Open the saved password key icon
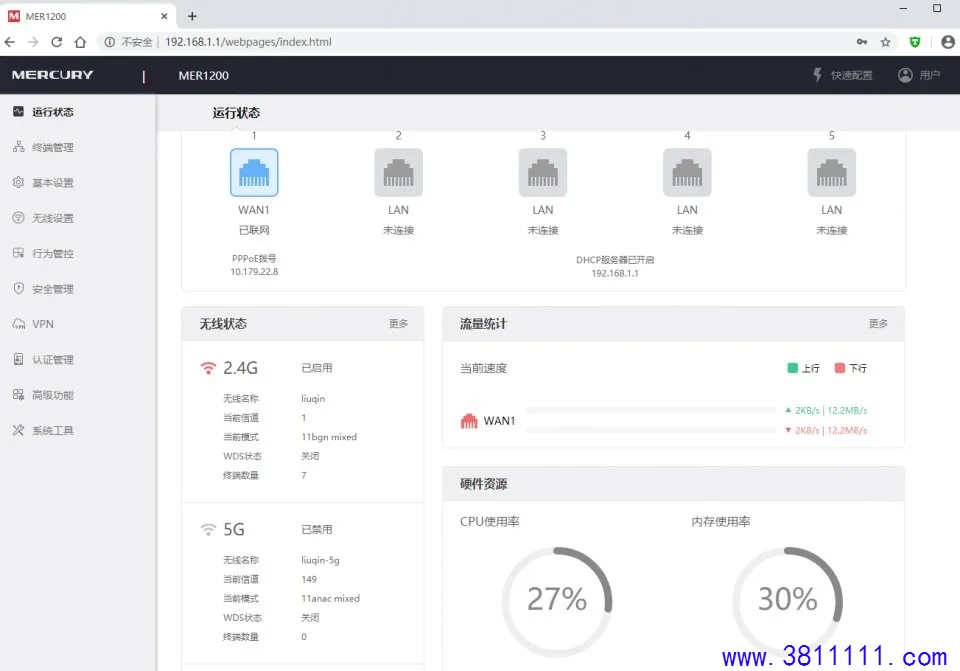This screenshot has height=671, width=960. (x=862, y=42)
